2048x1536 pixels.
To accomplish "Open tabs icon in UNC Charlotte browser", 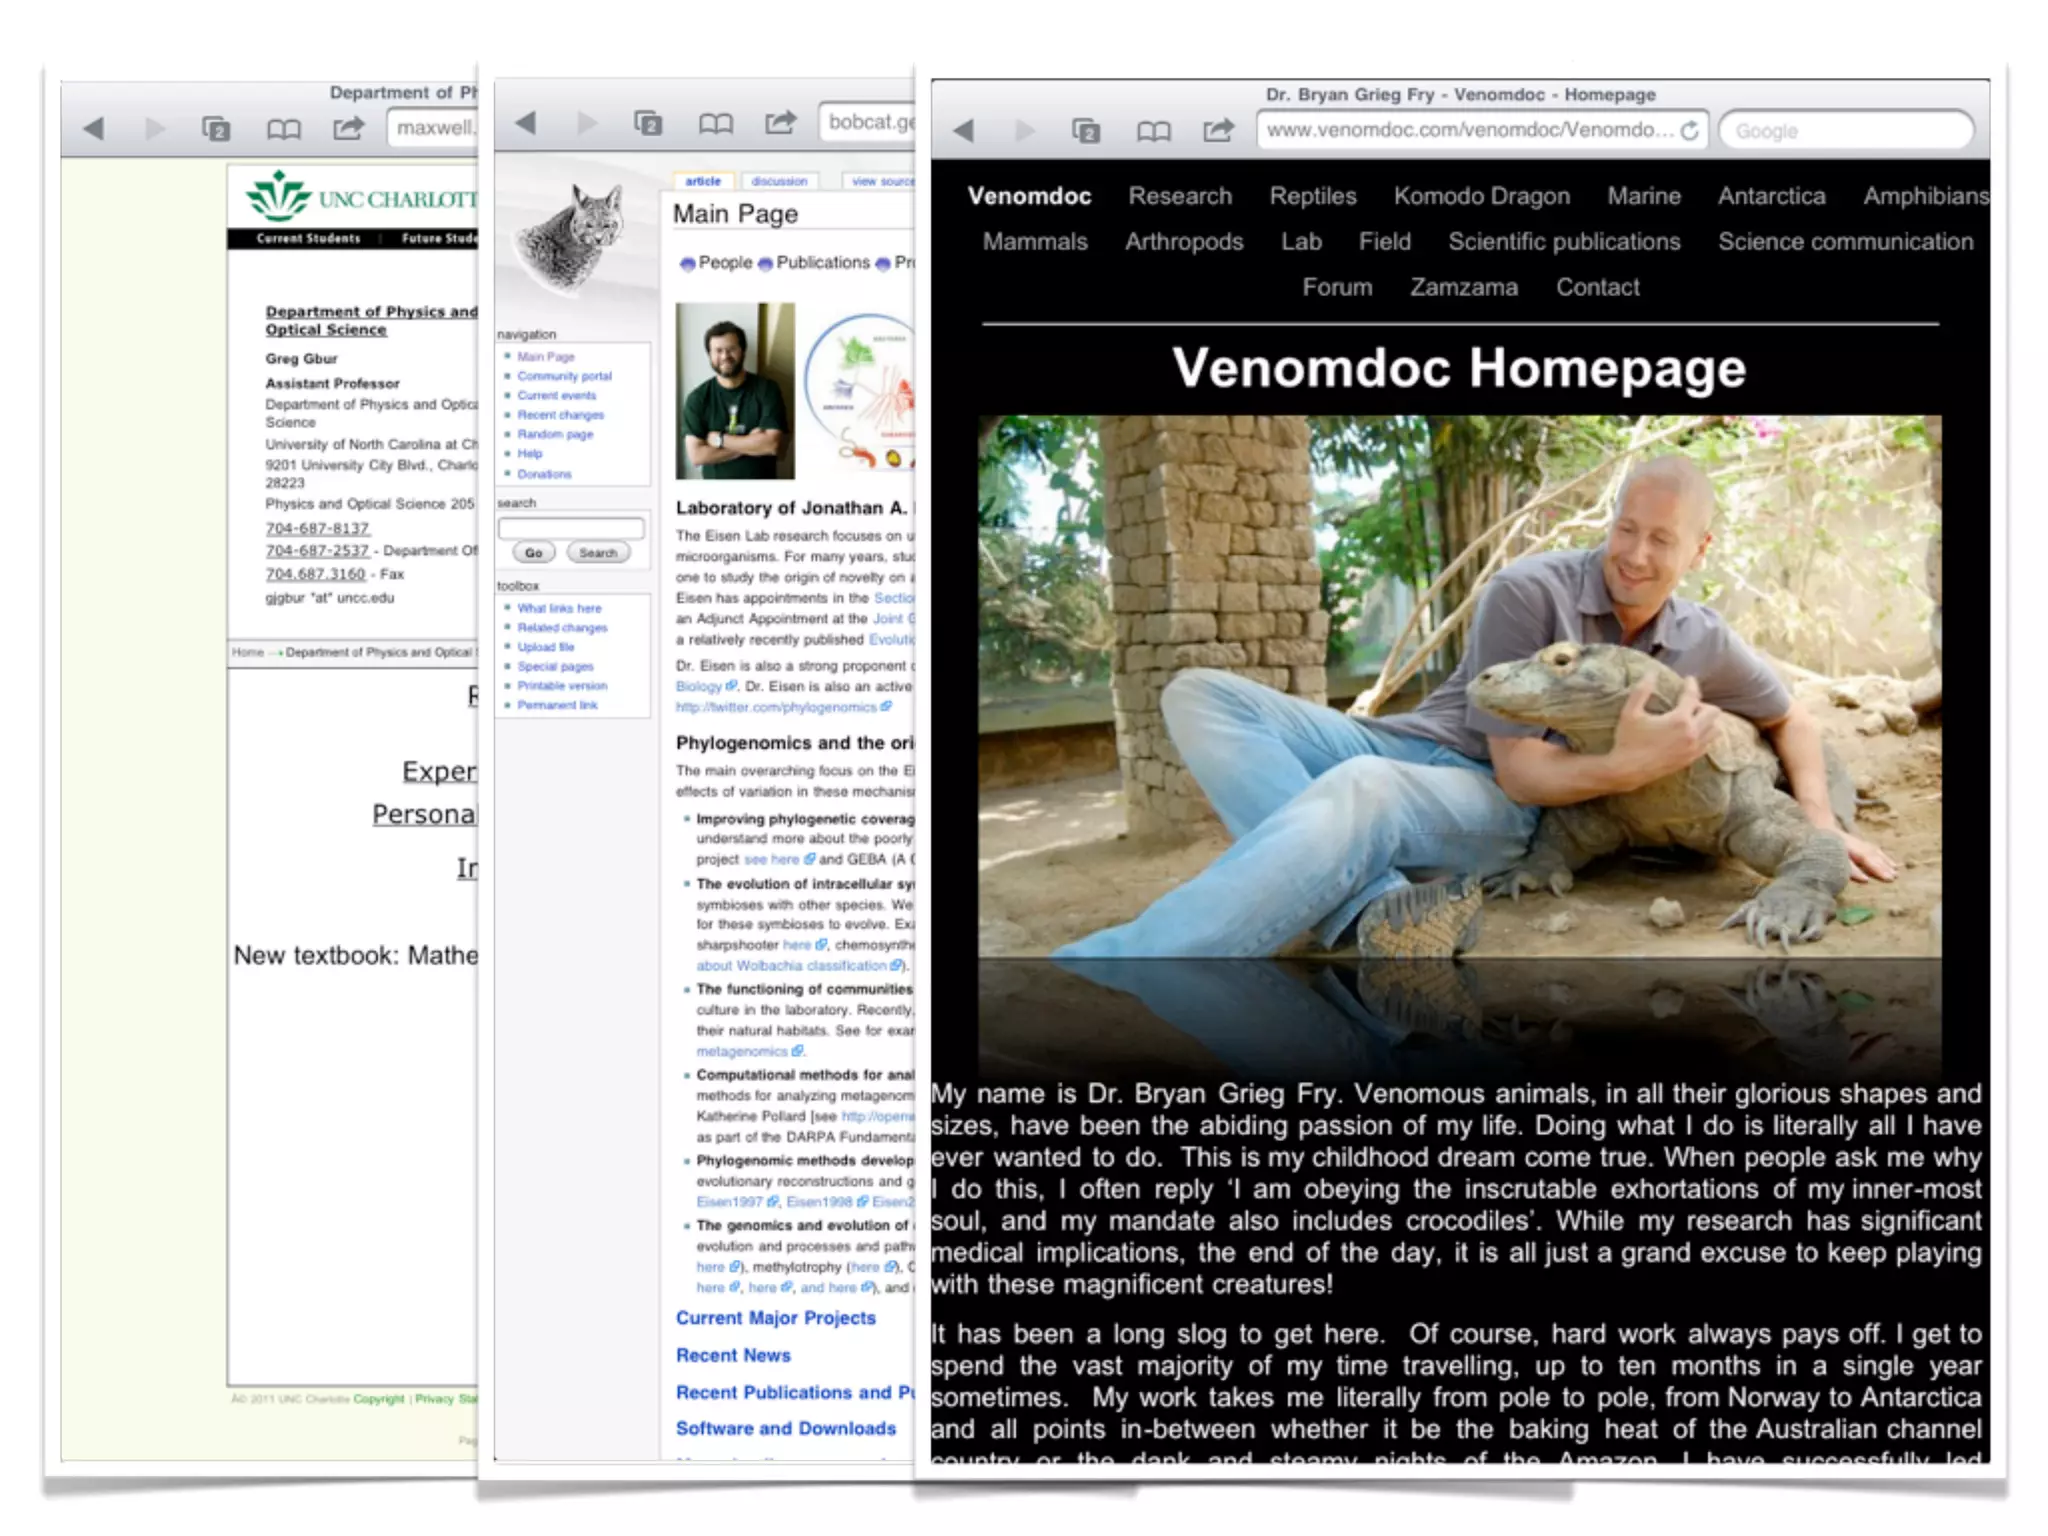I will (216, 128).
